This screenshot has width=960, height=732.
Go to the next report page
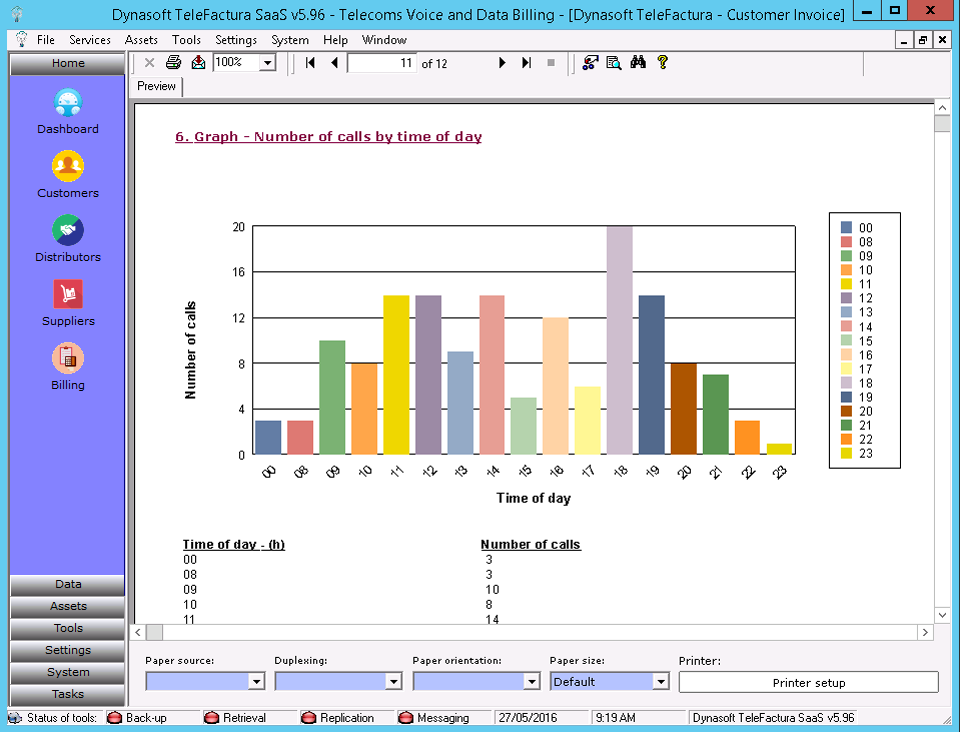[x=502, y=63]
